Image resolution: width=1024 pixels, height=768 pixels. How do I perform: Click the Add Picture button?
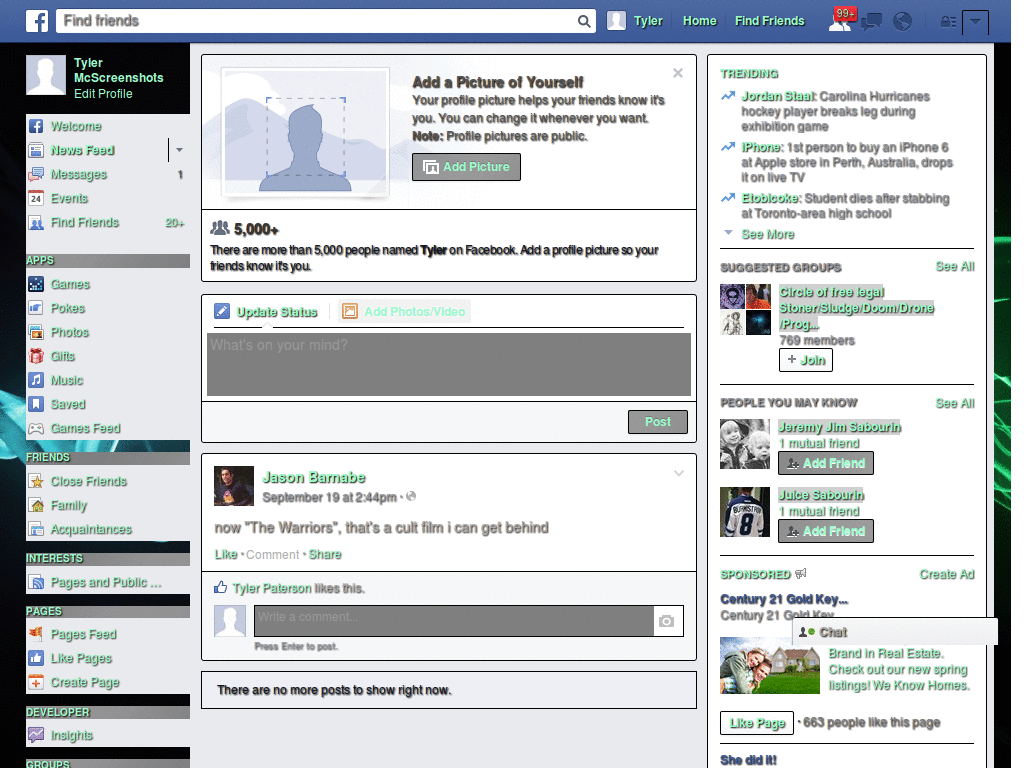click(466, 167)
